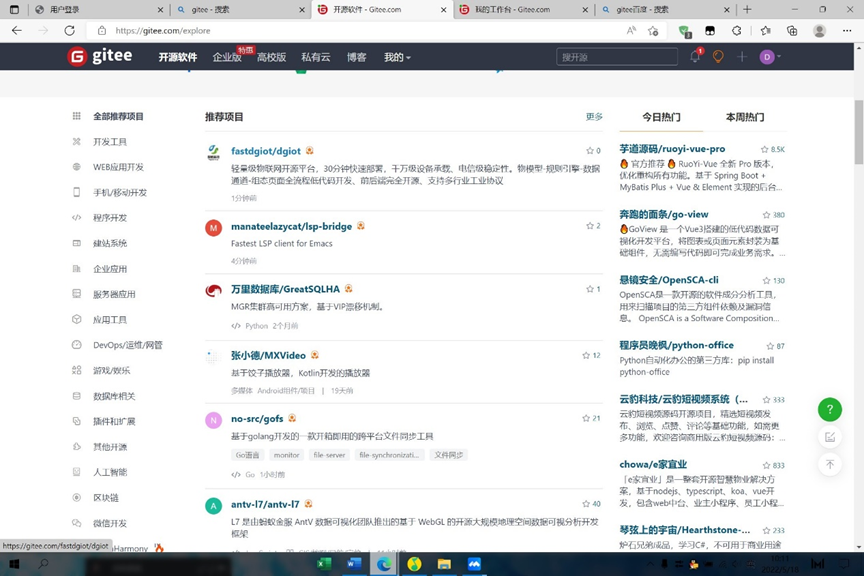The height and width of the screenshot is (576, 864).
Task: Click the back-to-top arrow button
Action: coord(829,464)
